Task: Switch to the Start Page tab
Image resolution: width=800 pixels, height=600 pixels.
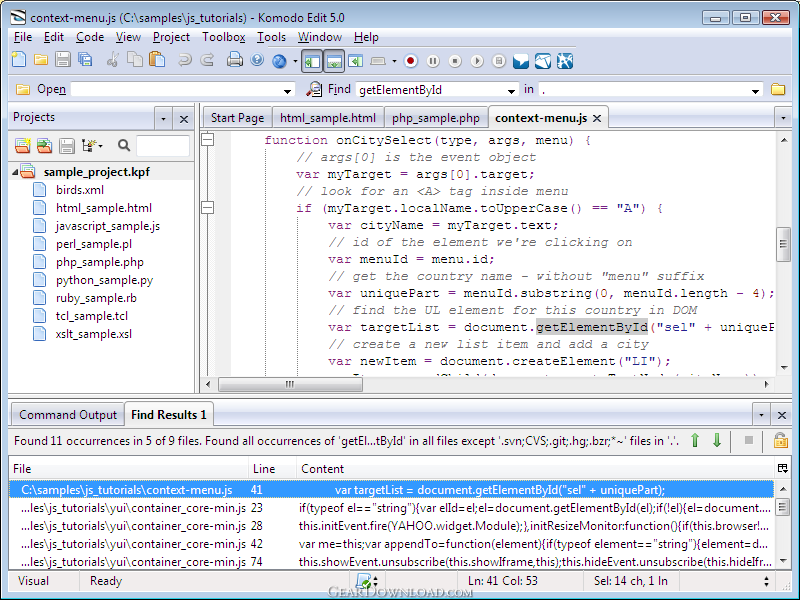Action: click(x=237, y=118)
